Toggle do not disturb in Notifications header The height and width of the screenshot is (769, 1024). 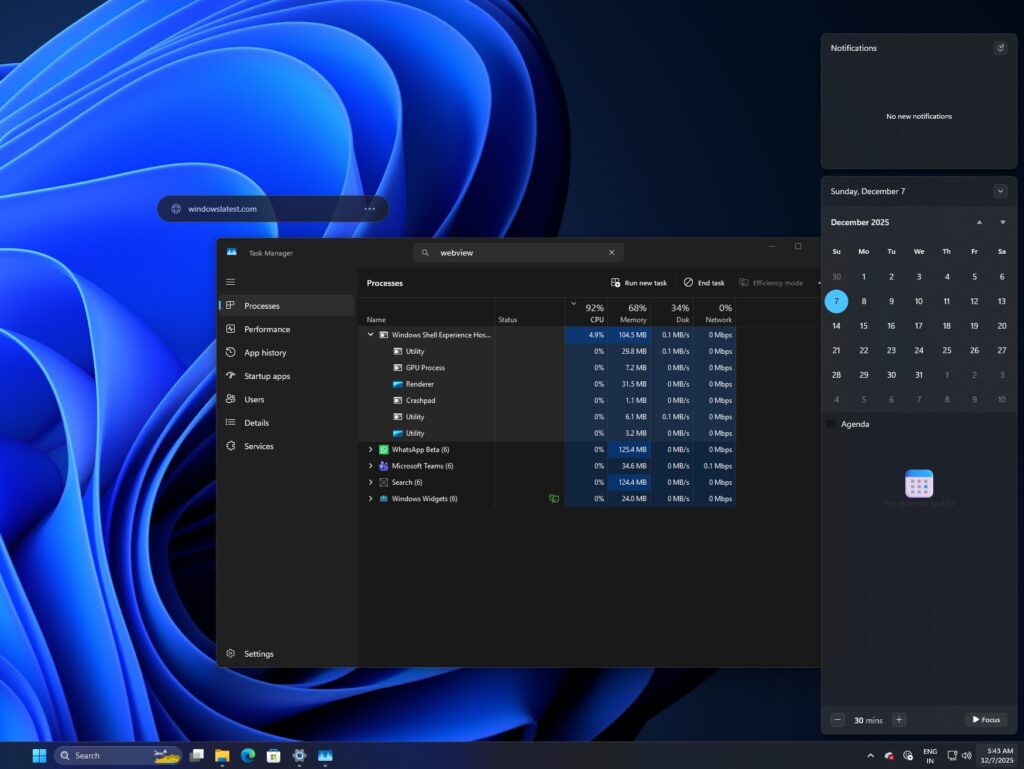click(1000, 48)
